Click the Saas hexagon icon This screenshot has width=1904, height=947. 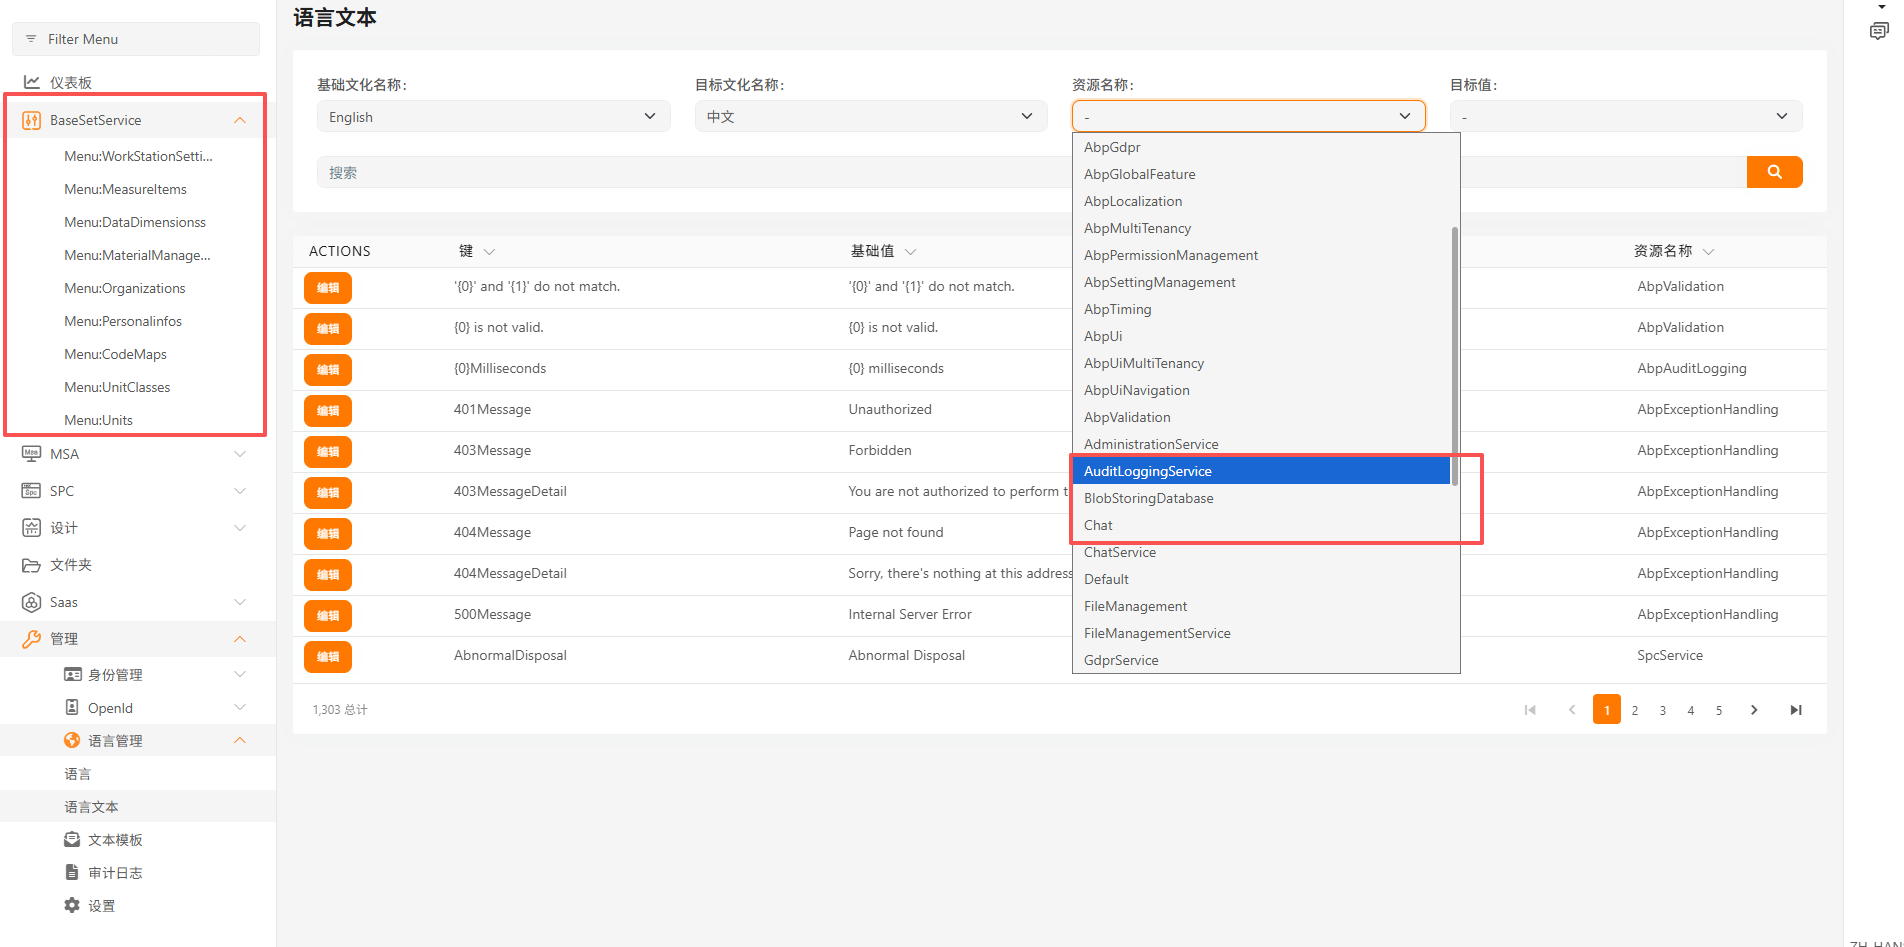click(32, 602)
